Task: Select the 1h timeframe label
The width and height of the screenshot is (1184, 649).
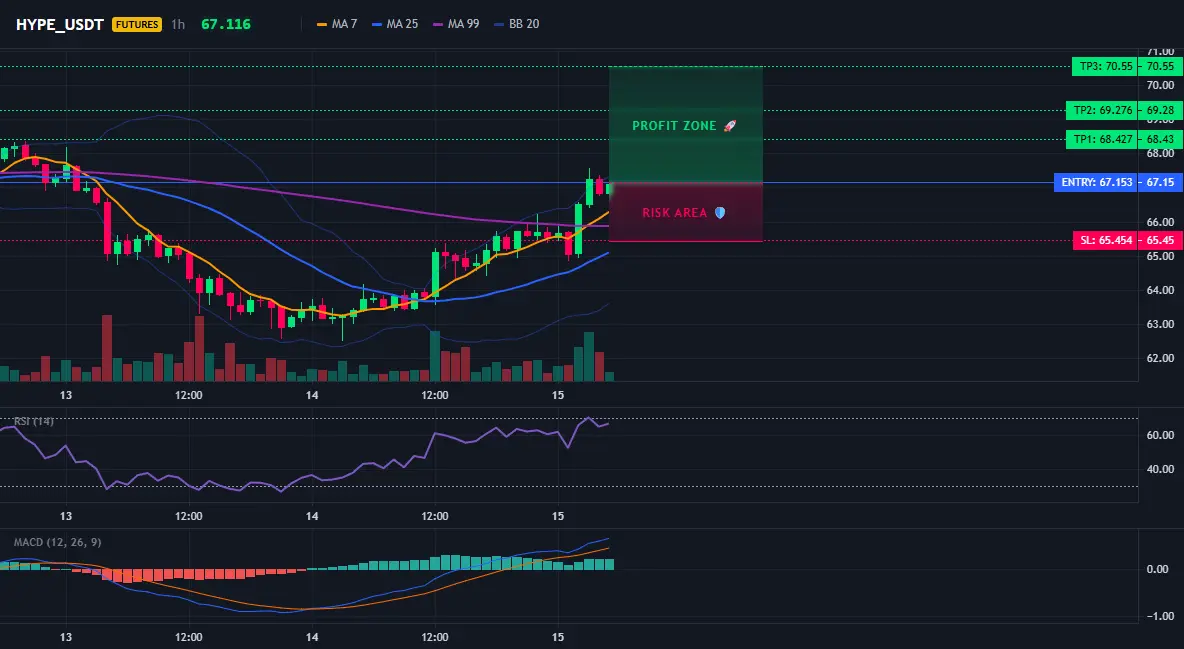Action: coord(178,24)
